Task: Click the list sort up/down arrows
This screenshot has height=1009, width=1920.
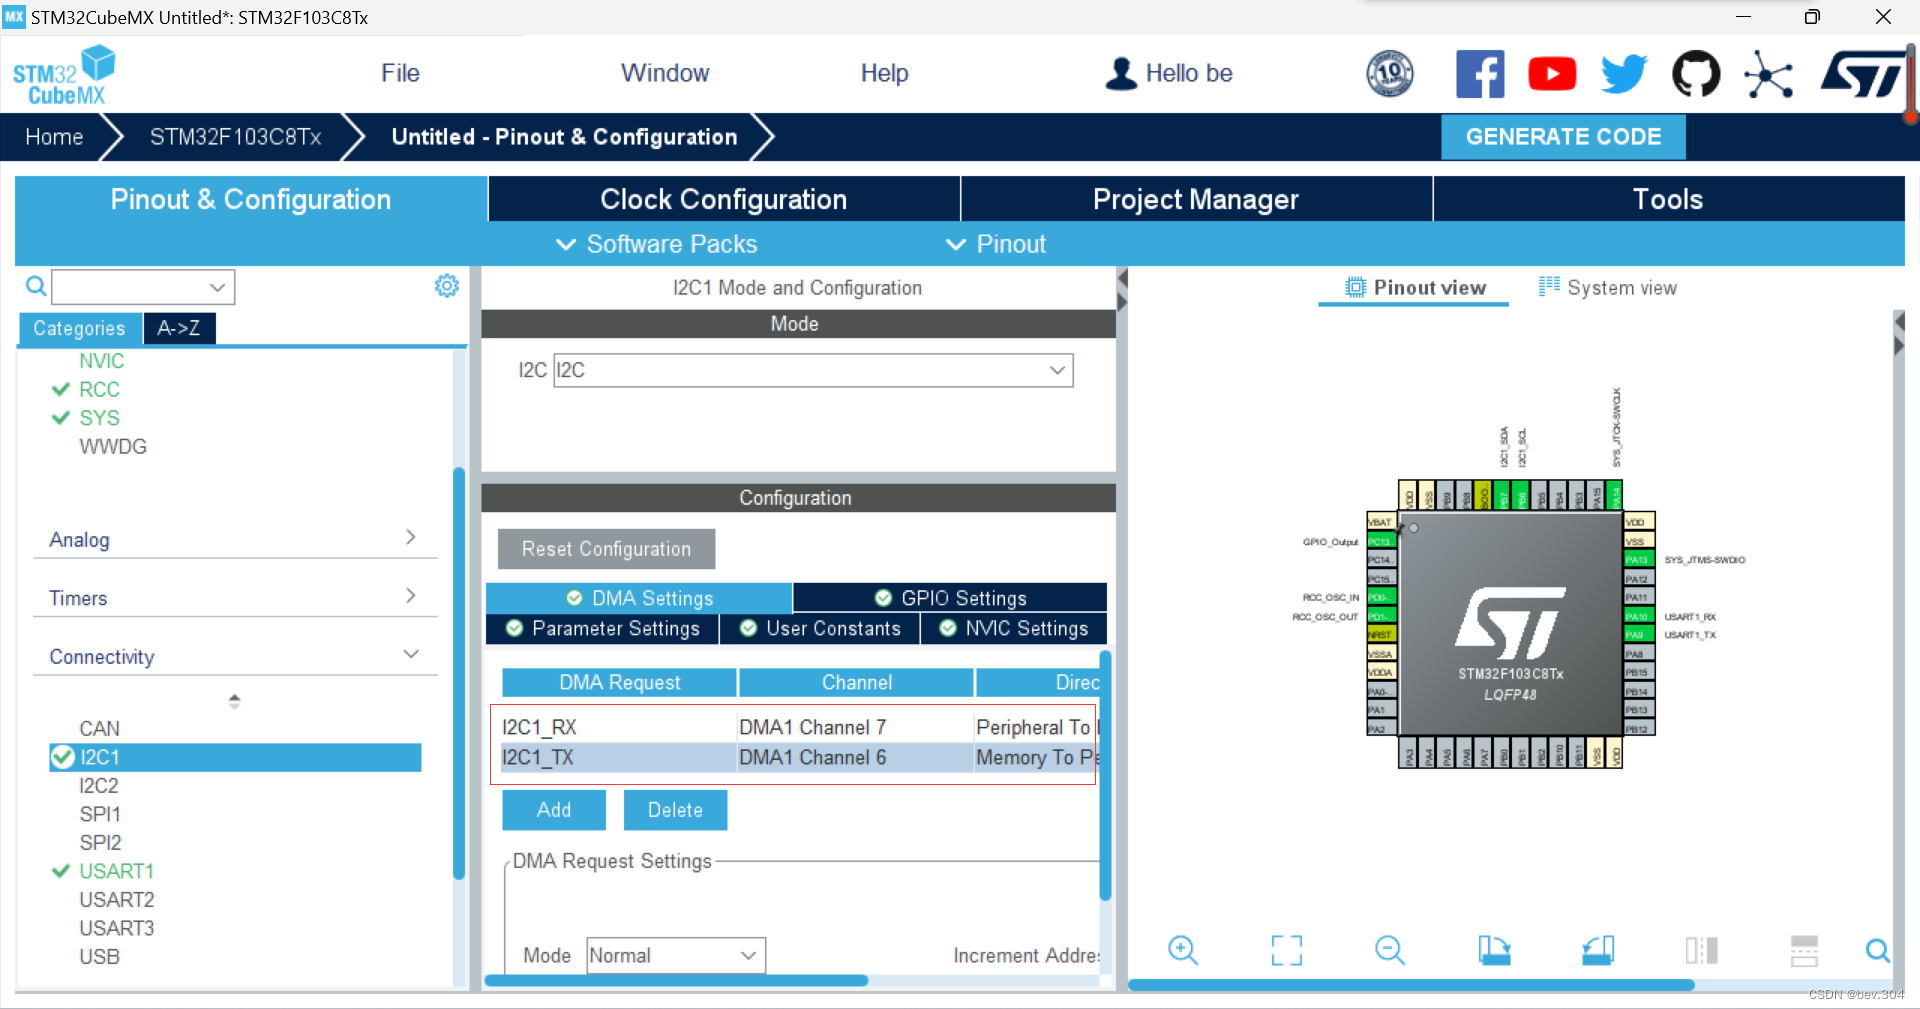Action: (x=234, y=701)
